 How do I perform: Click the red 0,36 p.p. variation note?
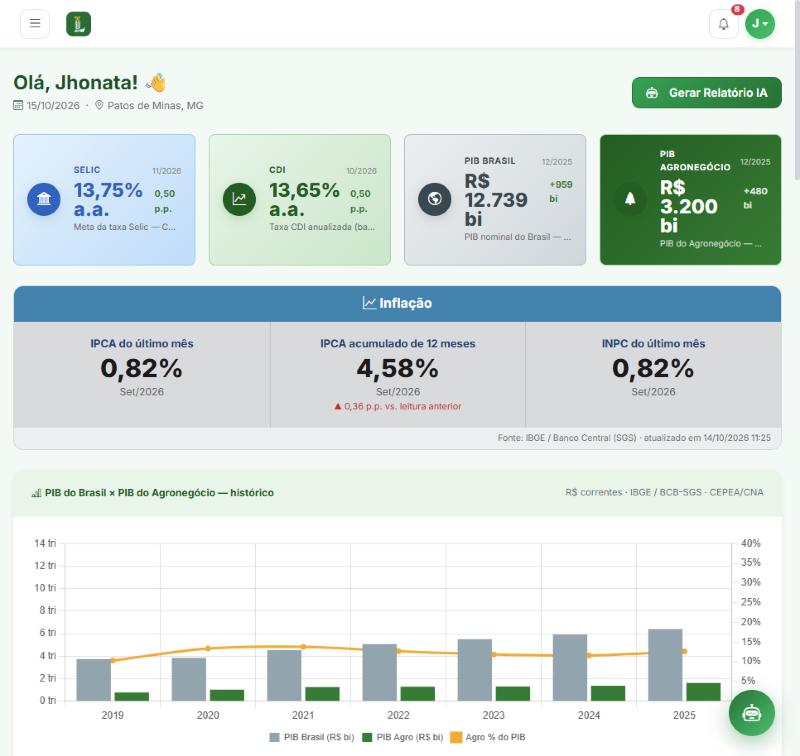coord(397,406)
